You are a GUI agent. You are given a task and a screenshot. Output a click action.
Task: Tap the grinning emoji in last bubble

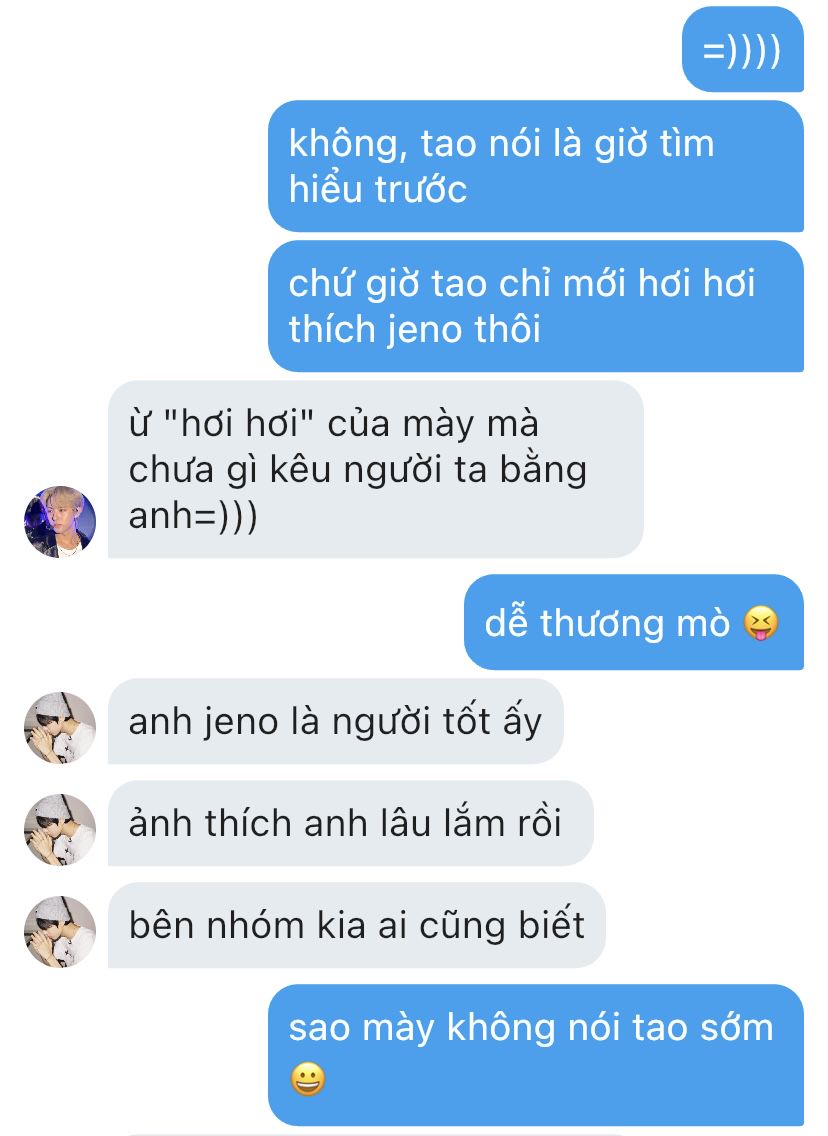308,1079
